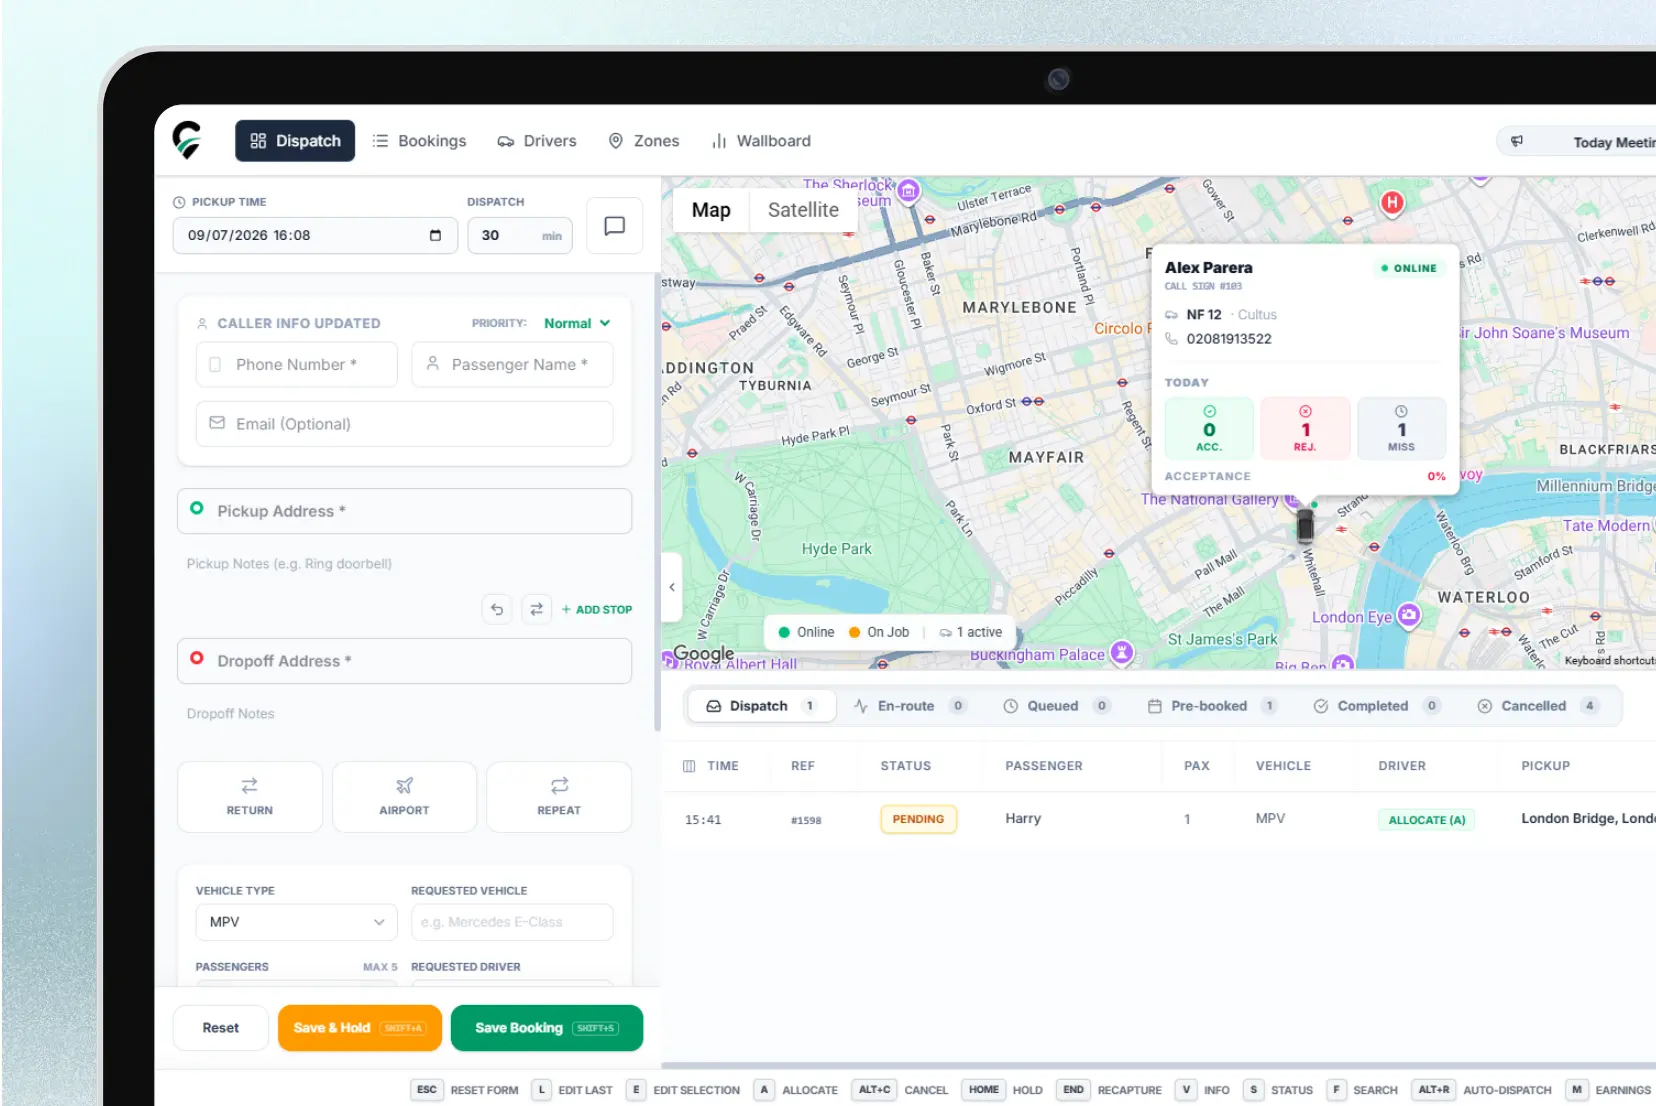Open the notes comment icon button
1656x1106 pixels.
614,226
